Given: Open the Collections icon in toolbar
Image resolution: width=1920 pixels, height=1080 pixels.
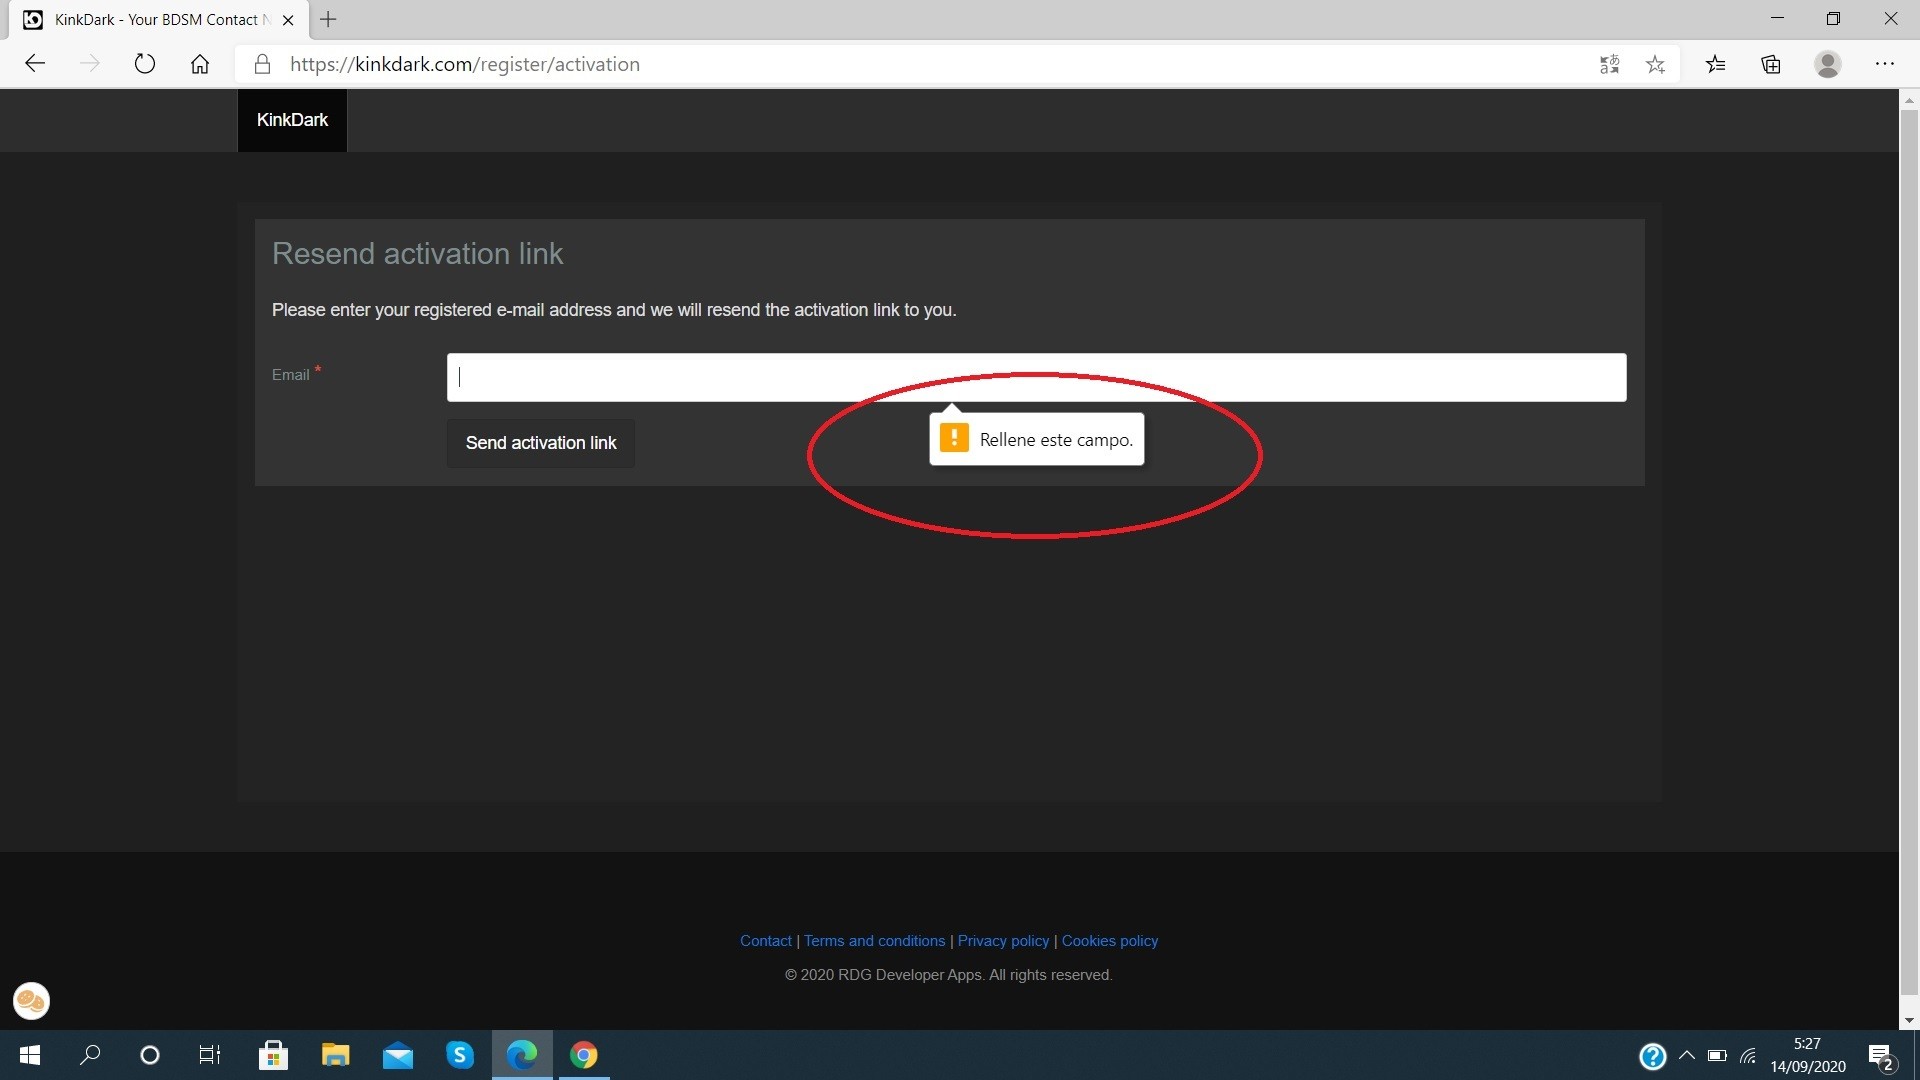Looking at the screenshot, I should pos(1771,64).
